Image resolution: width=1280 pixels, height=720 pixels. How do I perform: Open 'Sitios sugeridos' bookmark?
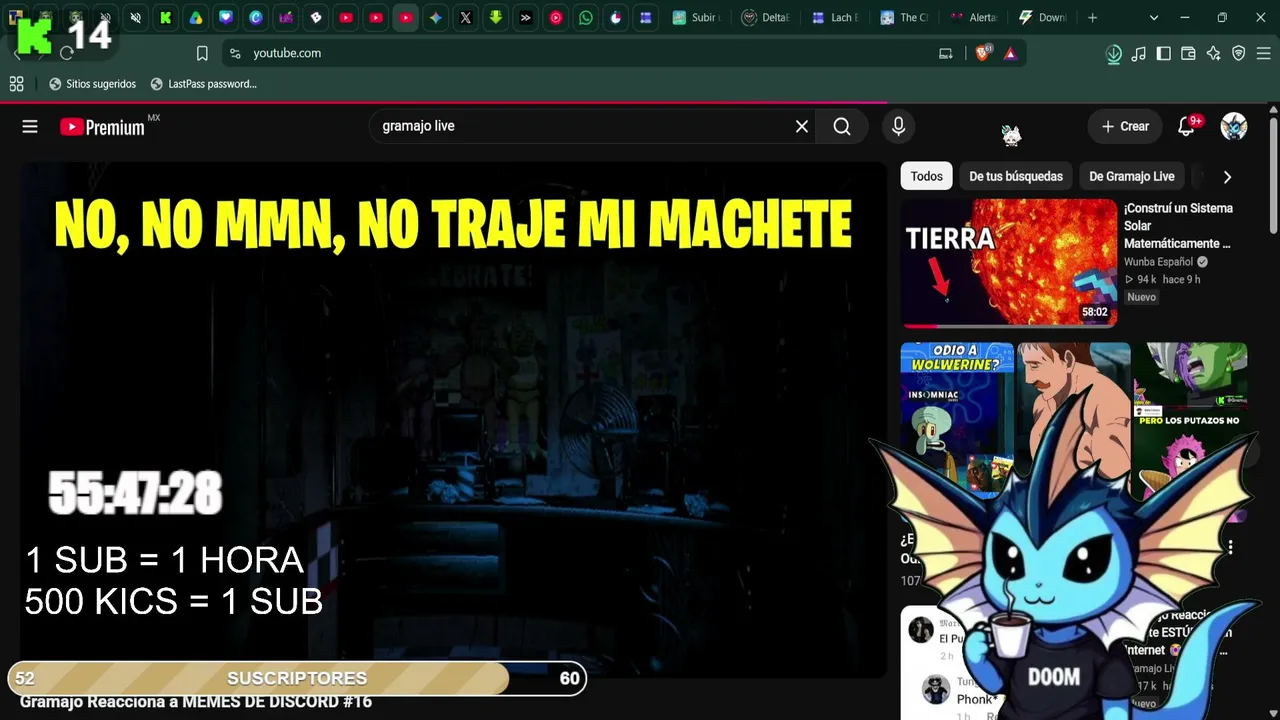[92, 84]
